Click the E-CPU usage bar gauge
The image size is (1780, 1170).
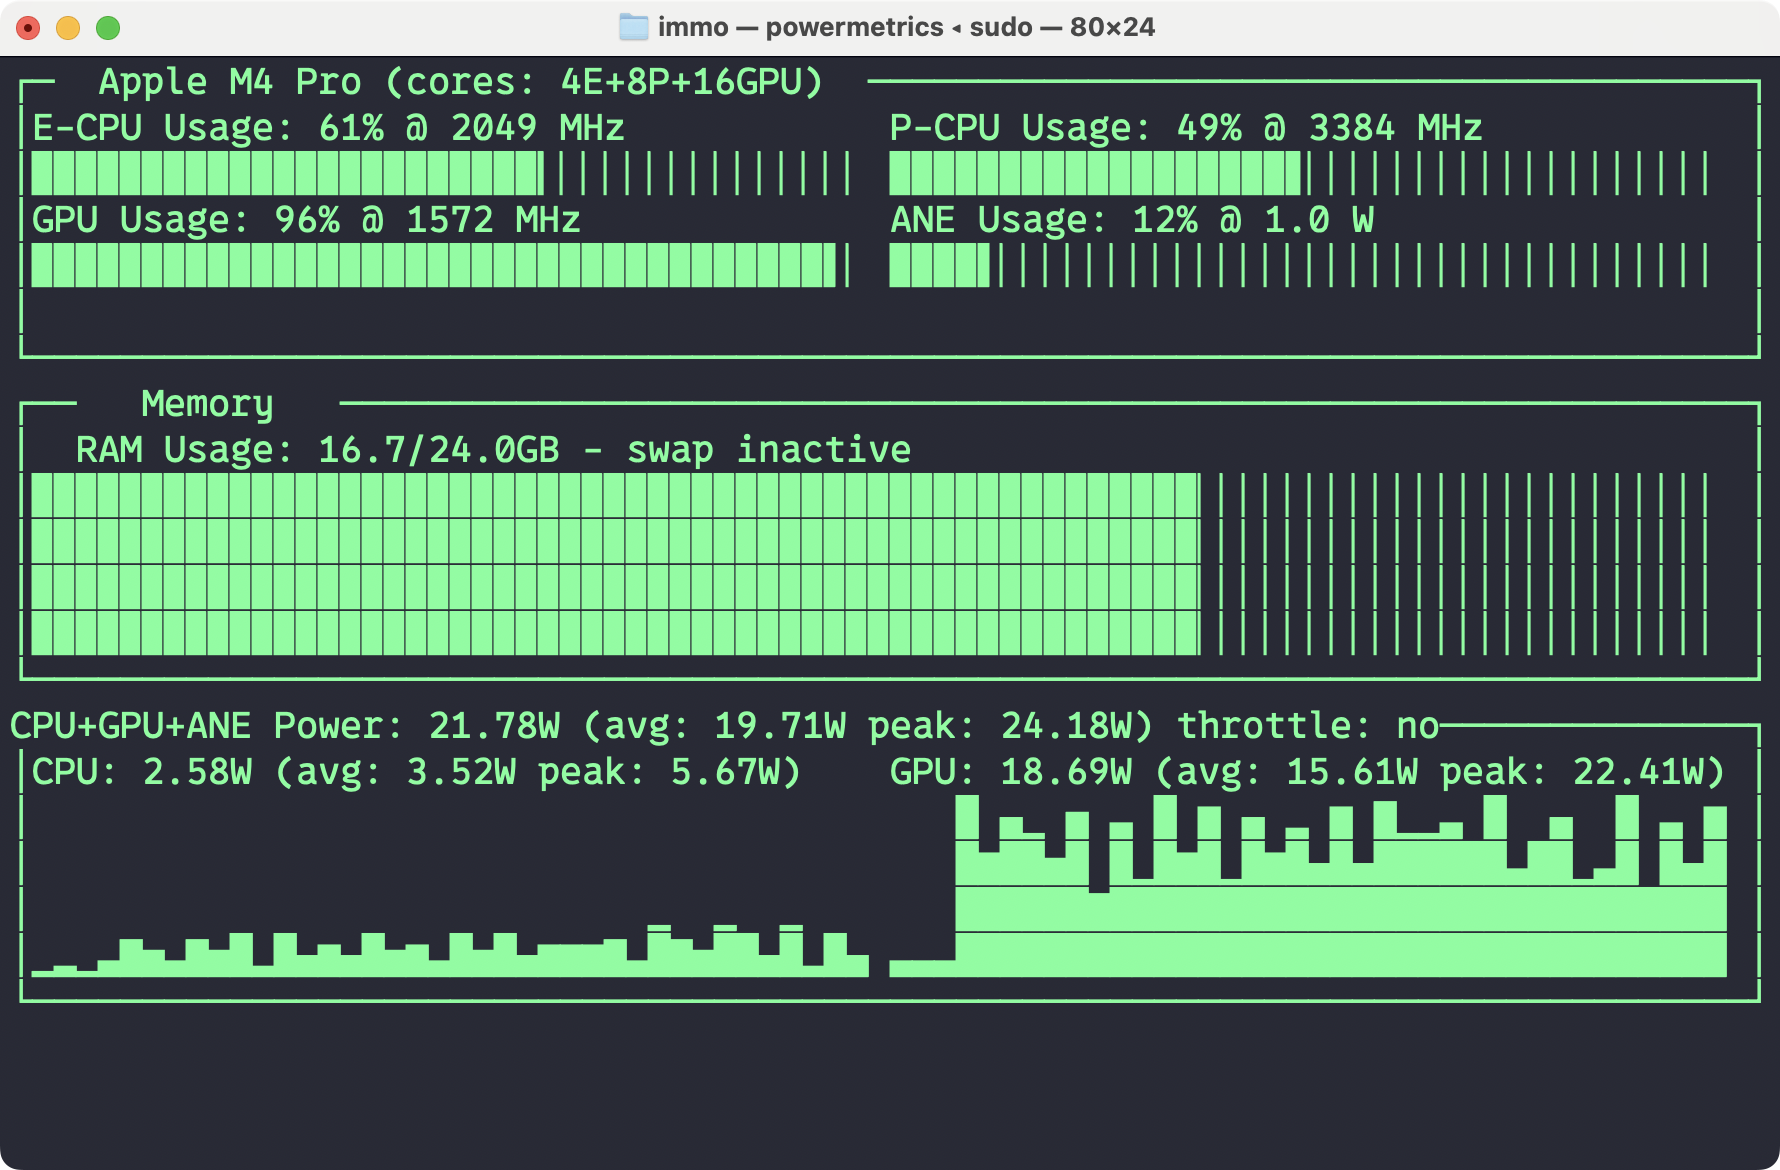[441, 173]
